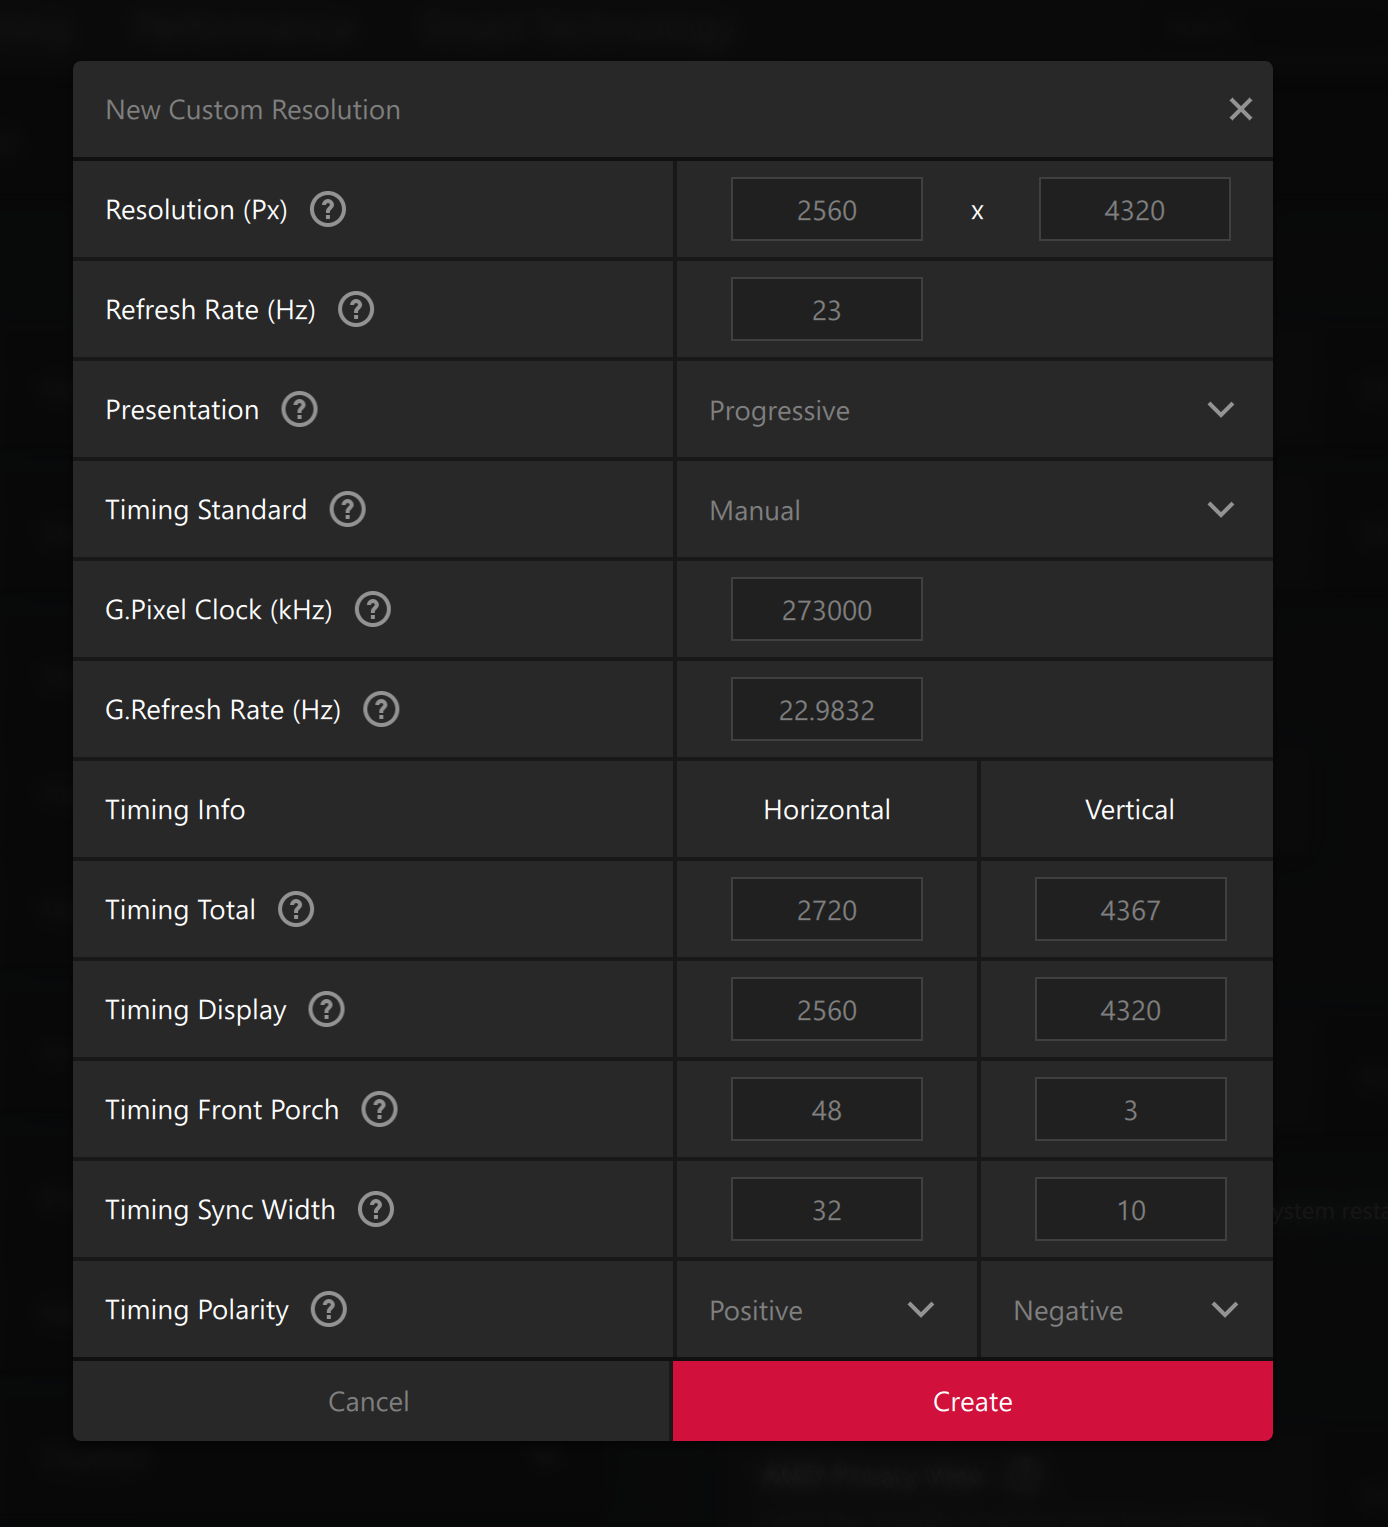Close the New Custom Resolution dialog
The image size is (1388, 1527).
(1240, 110)
